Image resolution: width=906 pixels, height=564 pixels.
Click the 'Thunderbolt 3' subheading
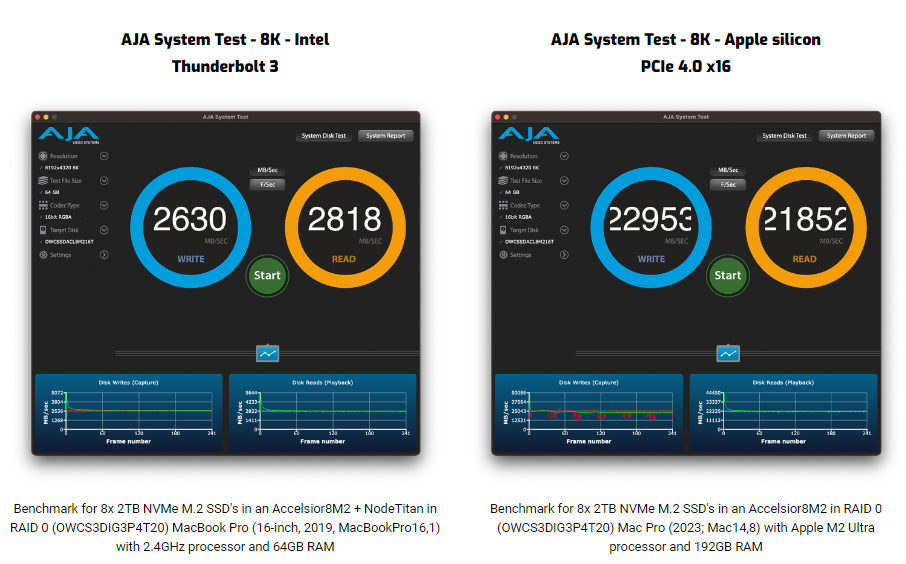click(x=225, y=66)
